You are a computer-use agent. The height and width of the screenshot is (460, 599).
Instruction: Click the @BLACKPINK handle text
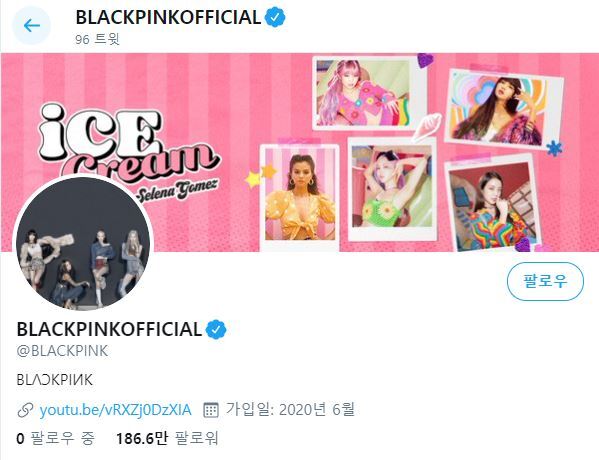(62, 351)
